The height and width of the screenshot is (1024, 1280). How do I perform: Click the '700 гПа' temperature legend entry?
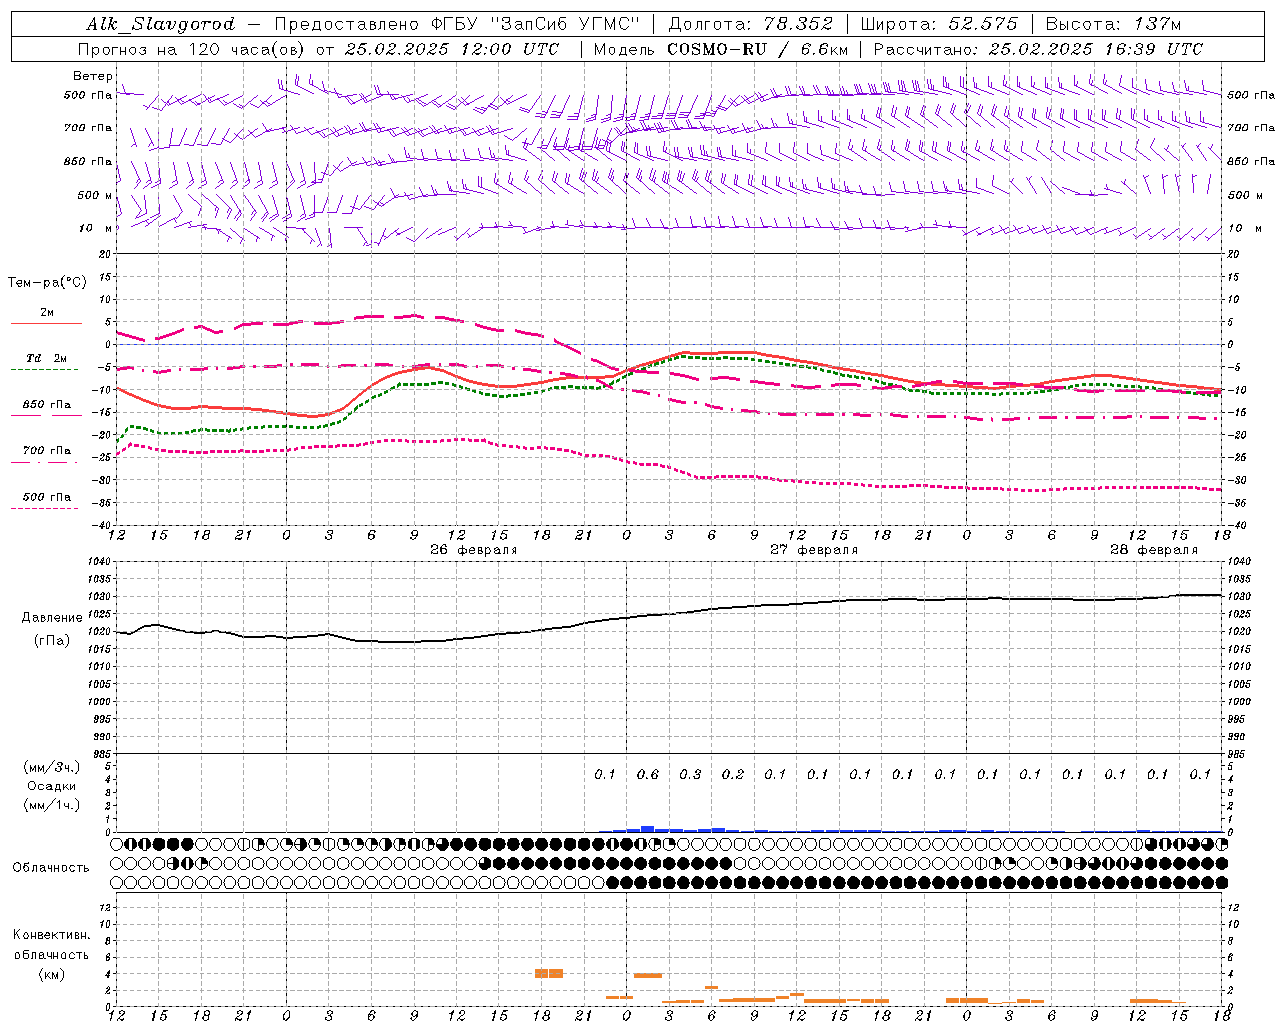(47, 451)
